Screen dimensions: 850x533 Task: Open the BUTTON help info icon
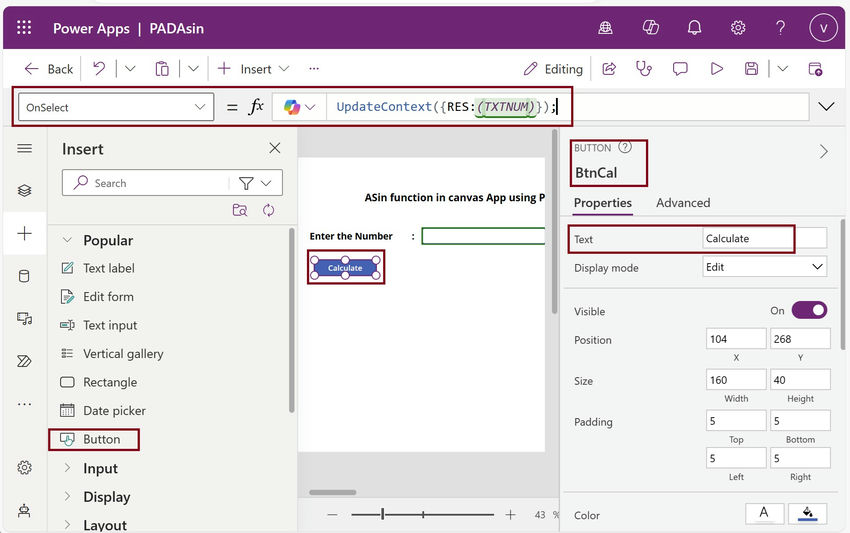(x=625, y=147)
